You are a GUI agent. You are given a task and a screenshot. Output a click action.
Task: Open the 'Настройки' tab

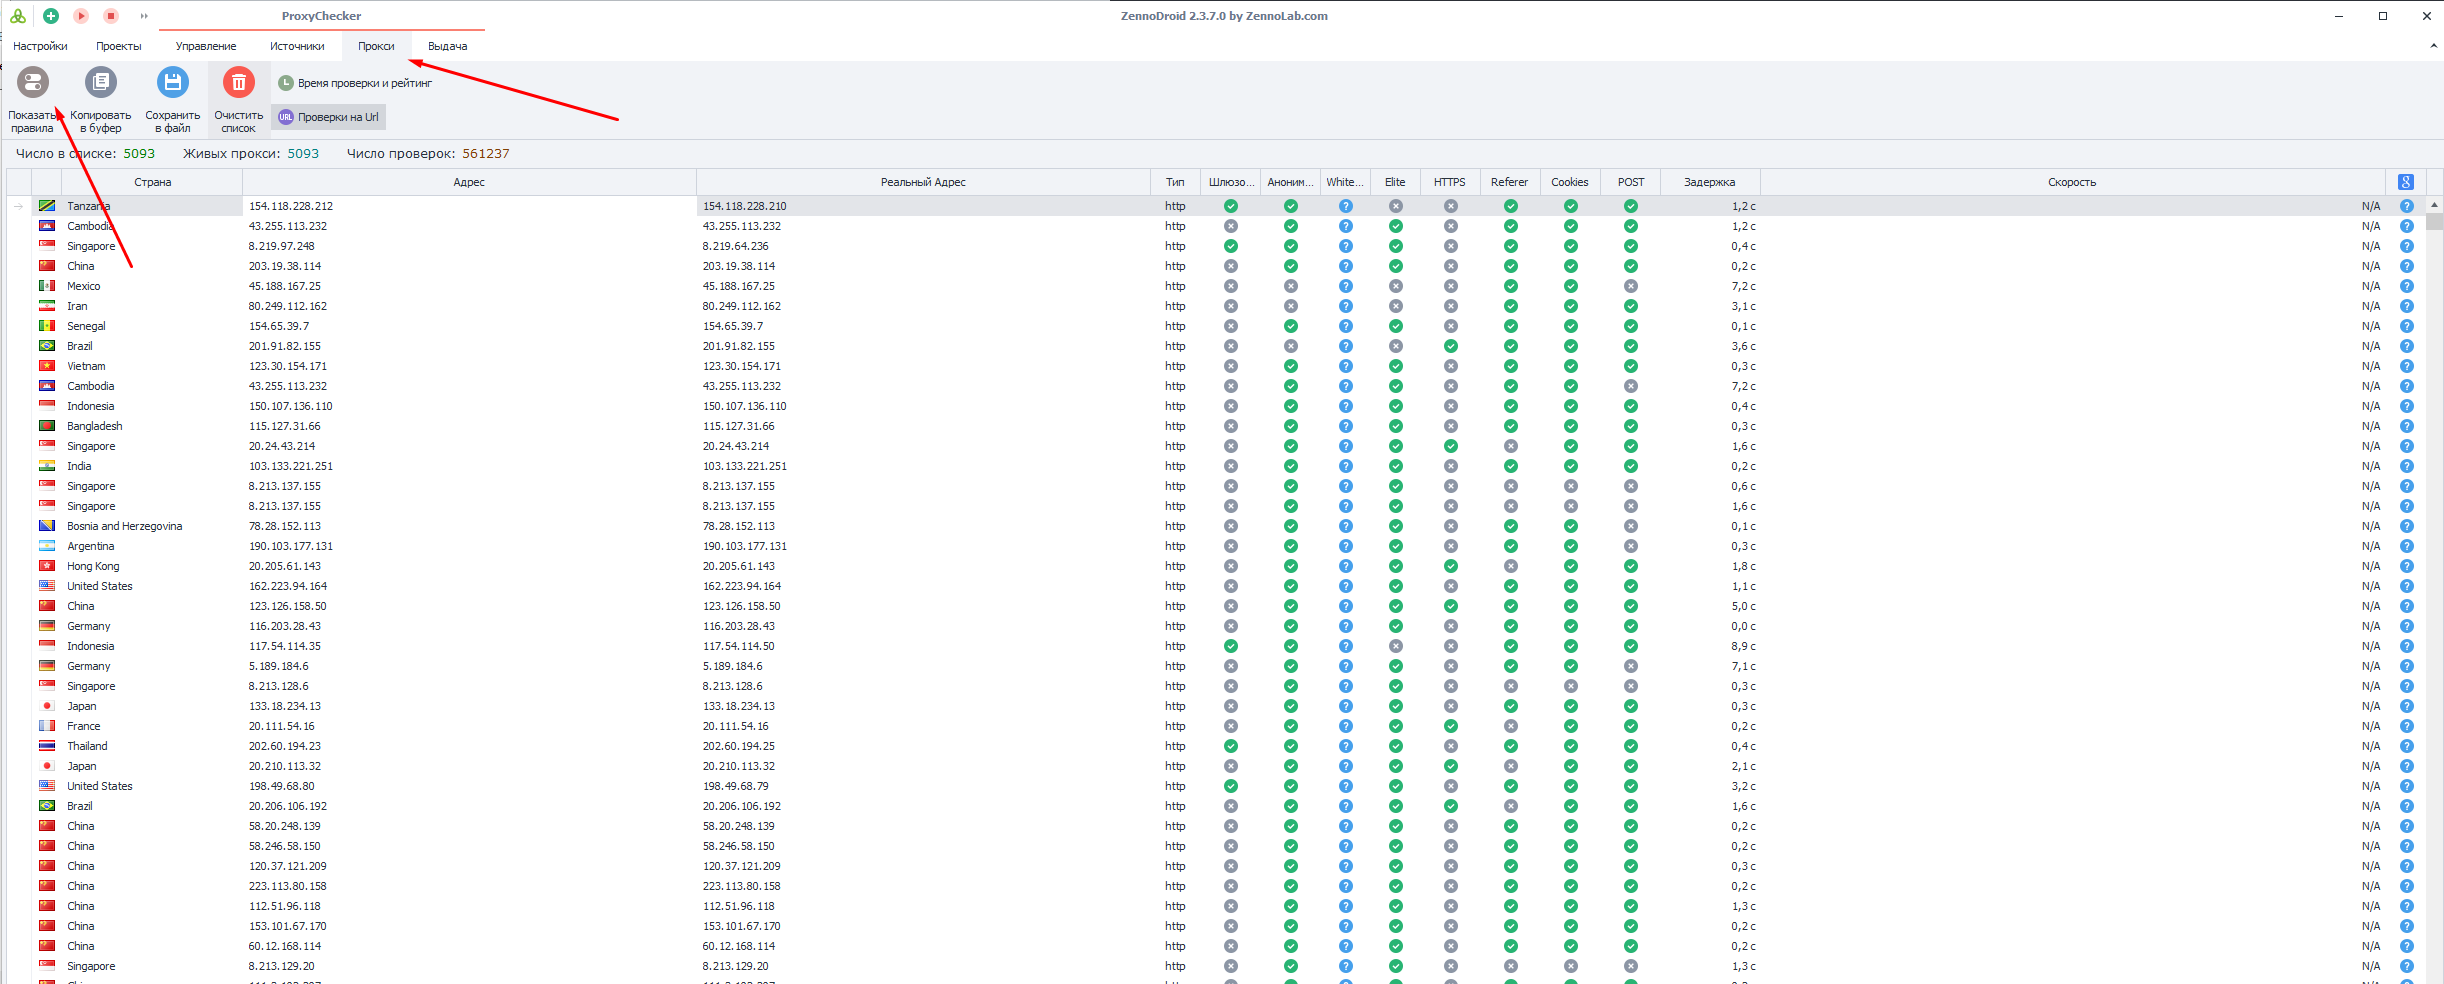click(40, 46)
